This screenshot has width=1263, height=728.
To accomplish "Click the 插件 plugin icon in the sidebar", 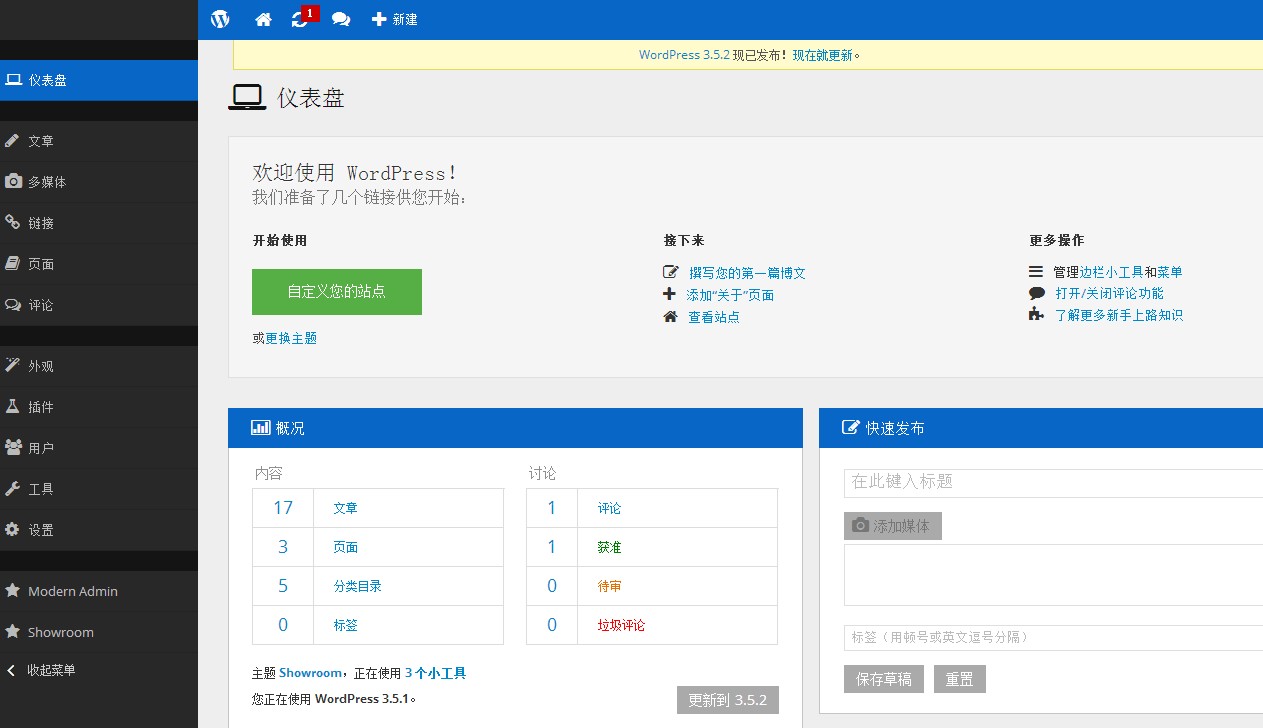I will [x=14, y=406].
